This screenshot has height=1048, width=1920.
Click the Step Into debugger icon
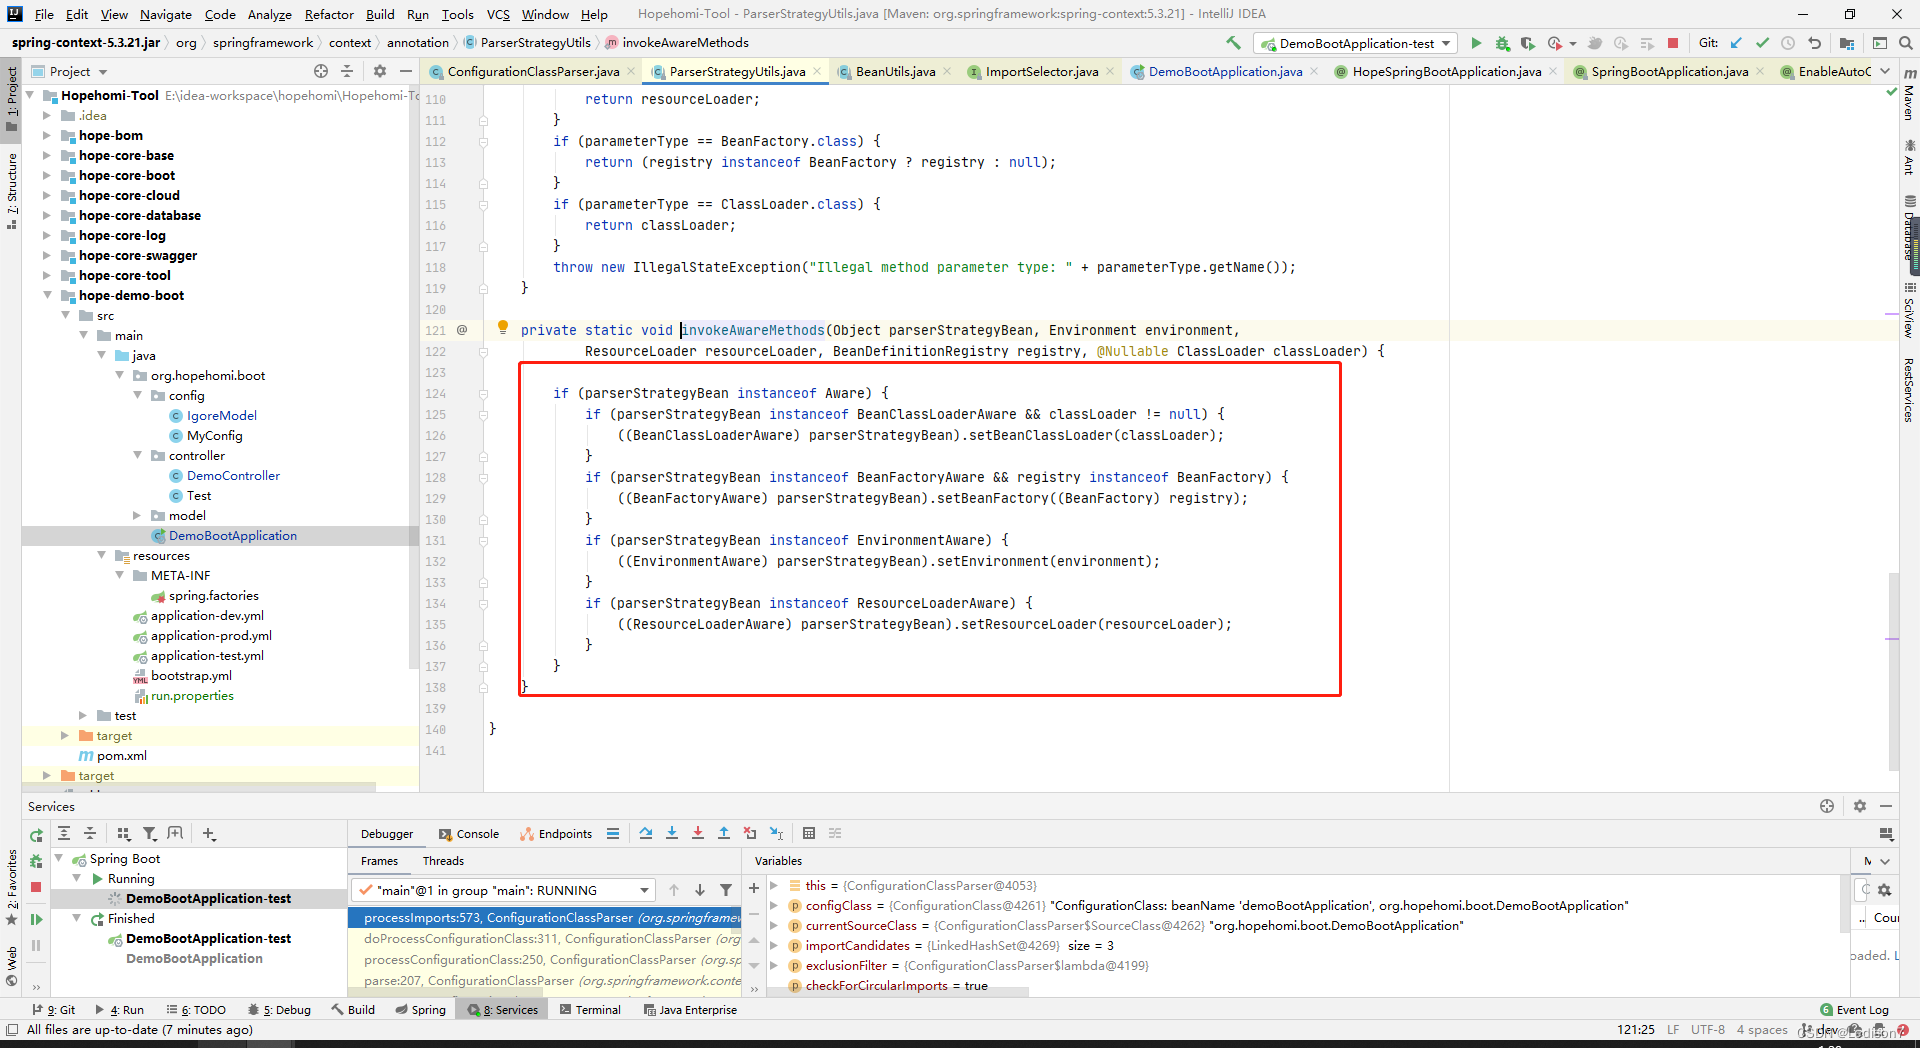pyautogui.click(x=672, y=833)
